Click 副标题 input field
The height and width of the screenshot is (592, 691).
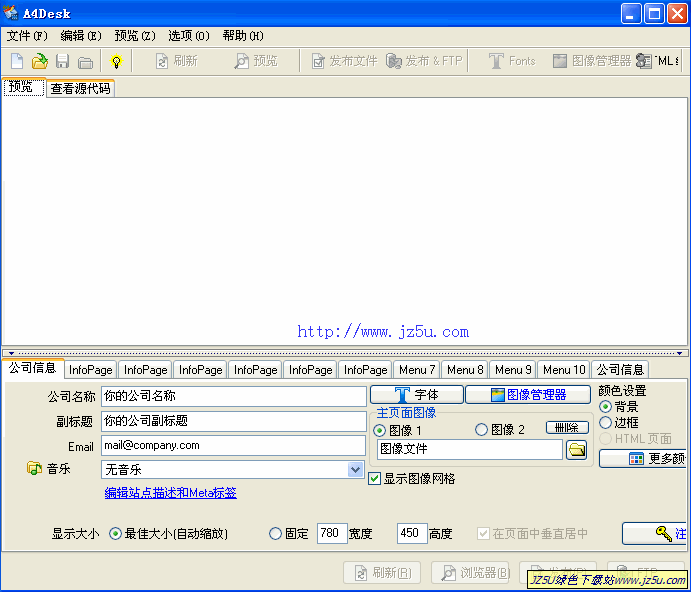pos(234,421)
